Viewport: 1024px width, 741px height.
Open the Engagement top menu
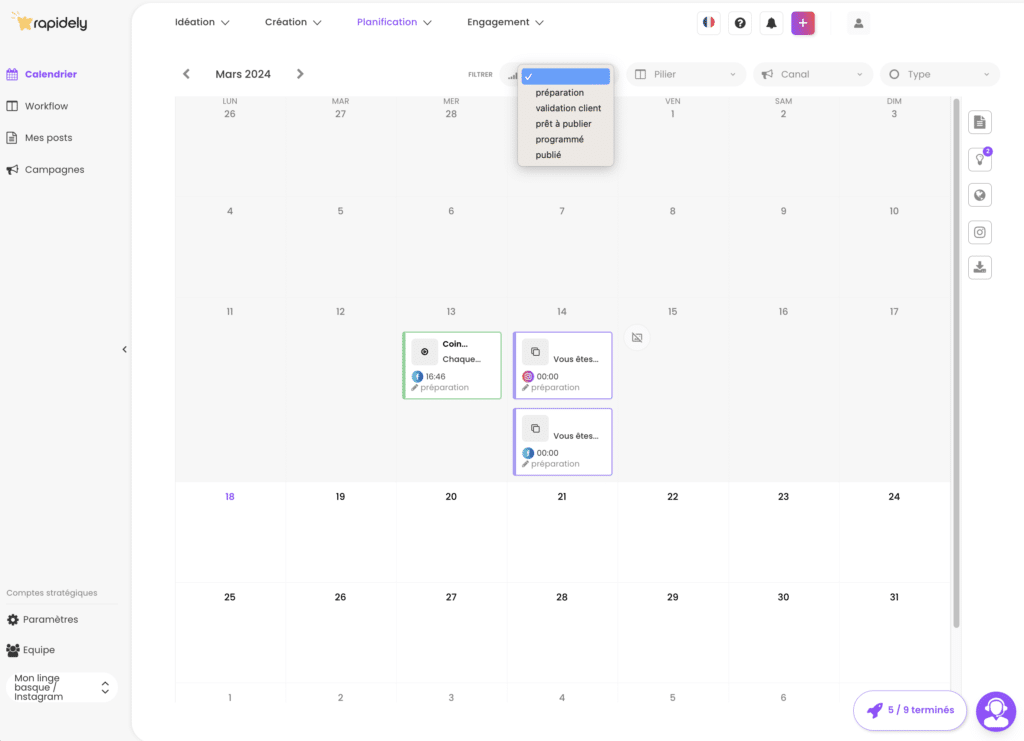pyautogui.click(x=505, y=22)
